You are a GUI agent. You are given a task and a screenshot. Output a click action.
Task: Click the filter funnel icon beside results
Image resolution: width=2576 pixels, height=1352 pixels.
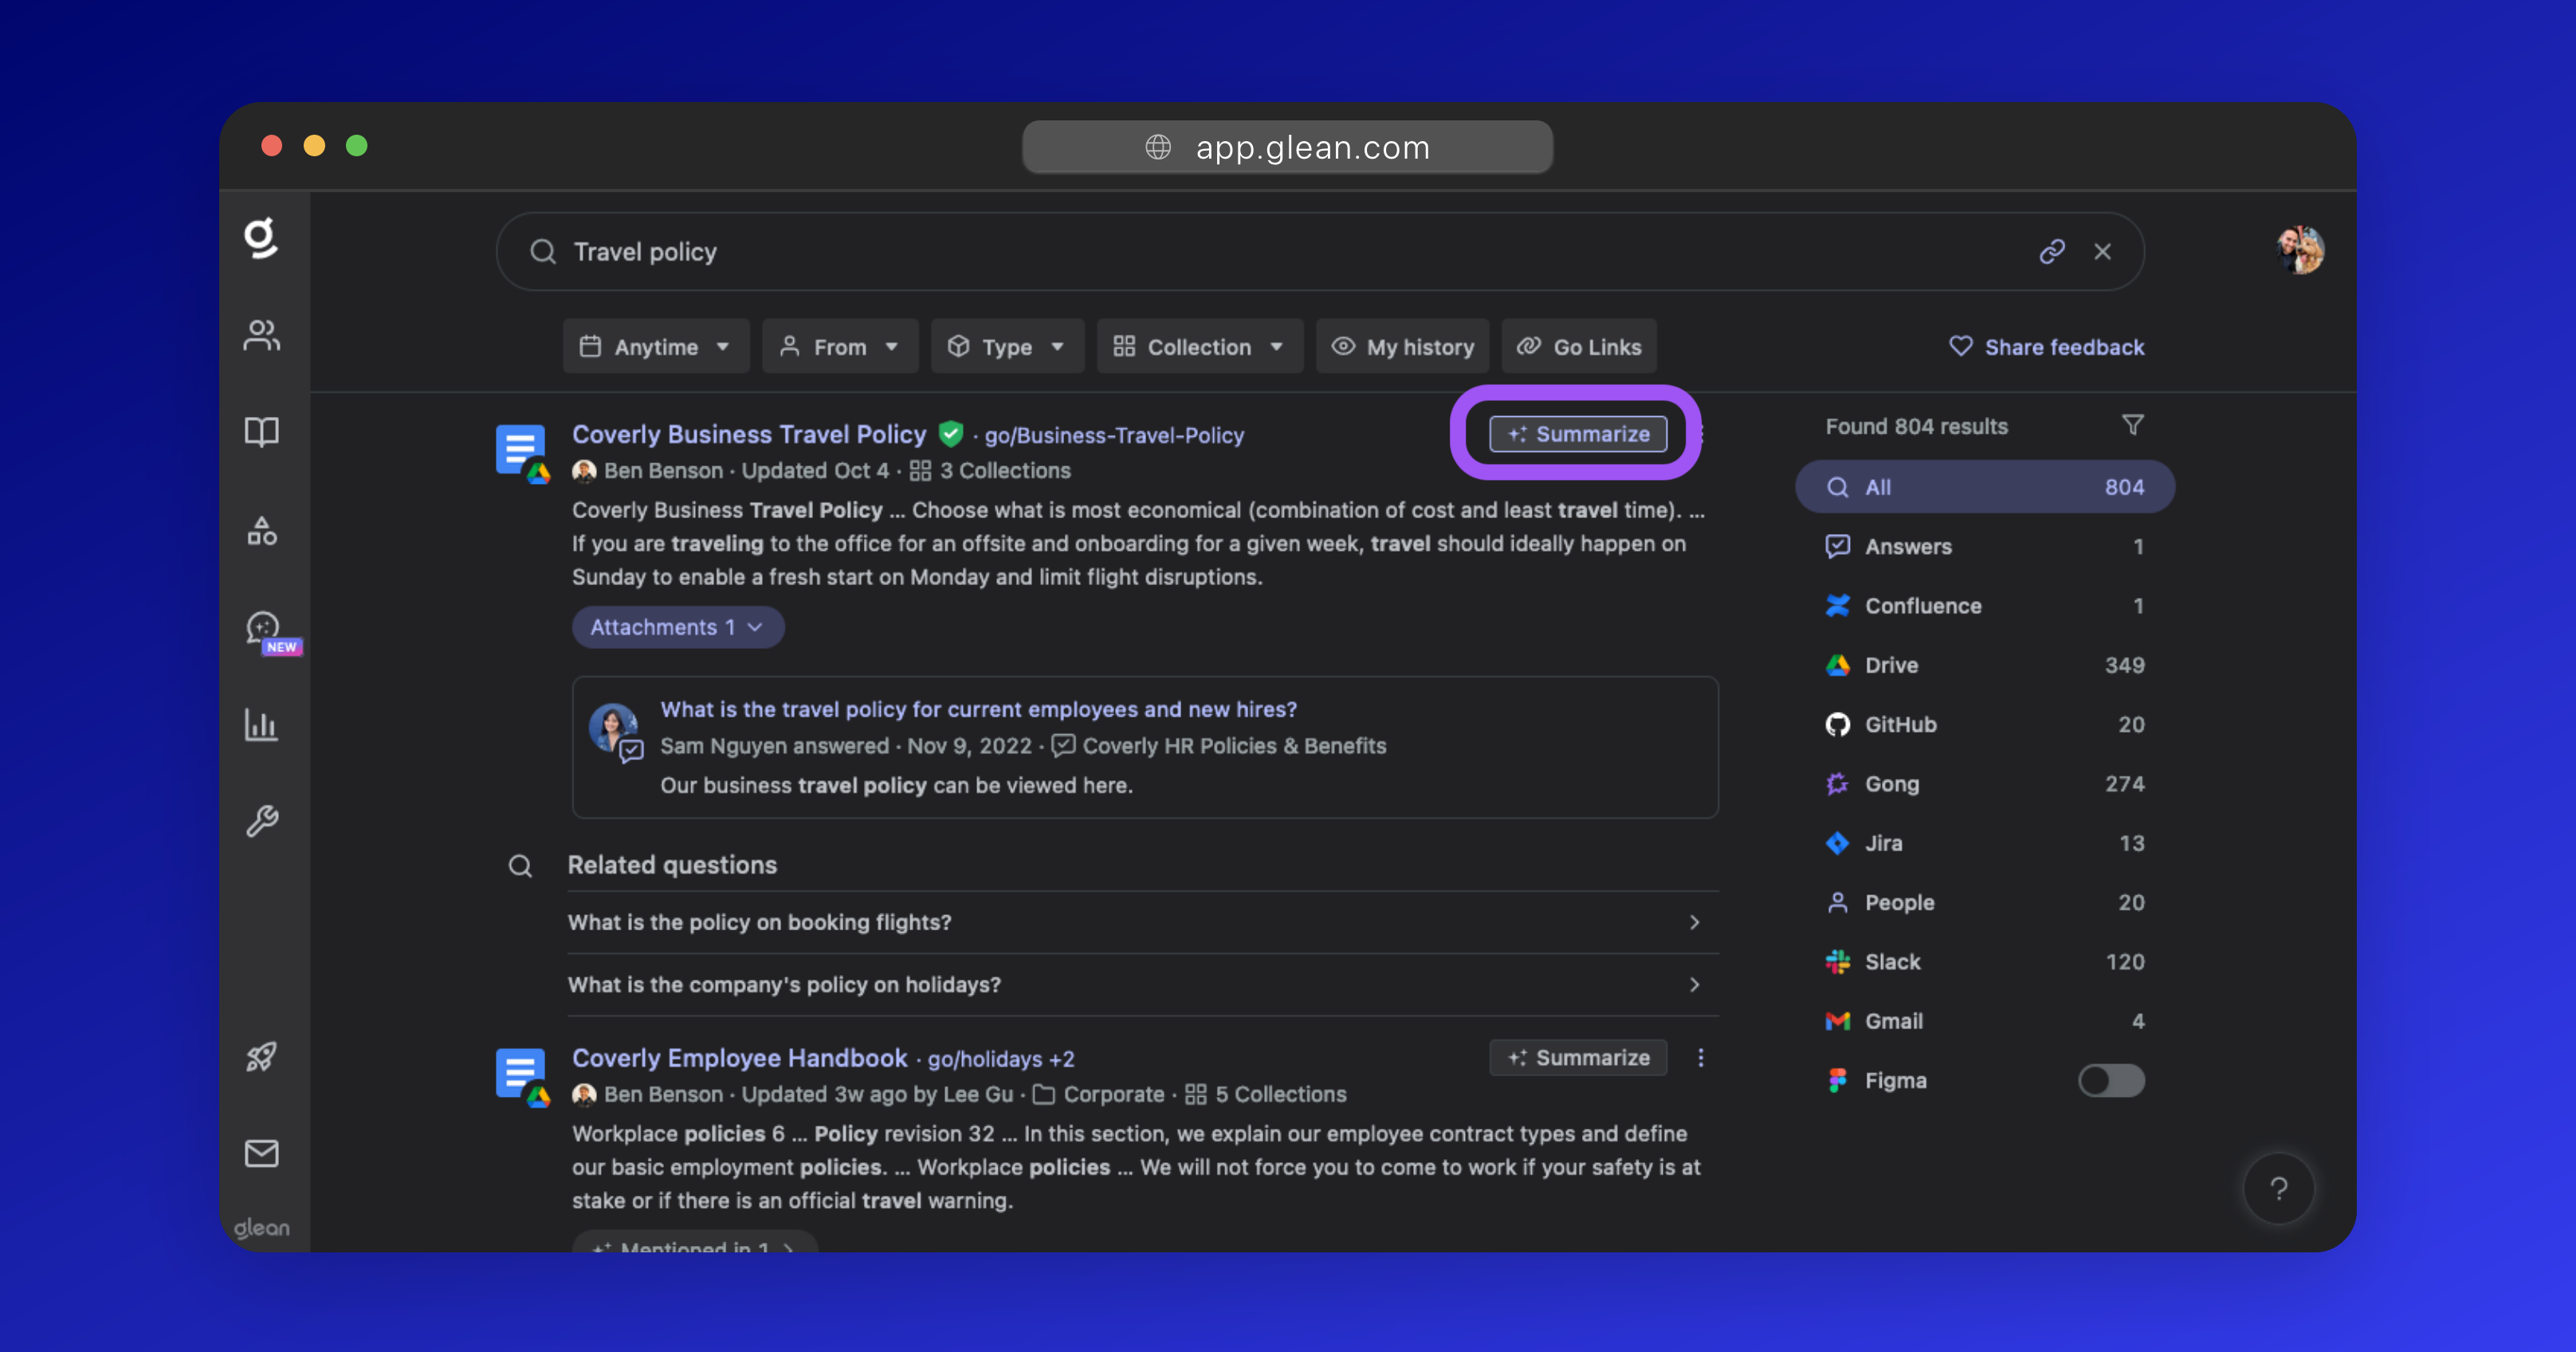(x=2132, y=426)
